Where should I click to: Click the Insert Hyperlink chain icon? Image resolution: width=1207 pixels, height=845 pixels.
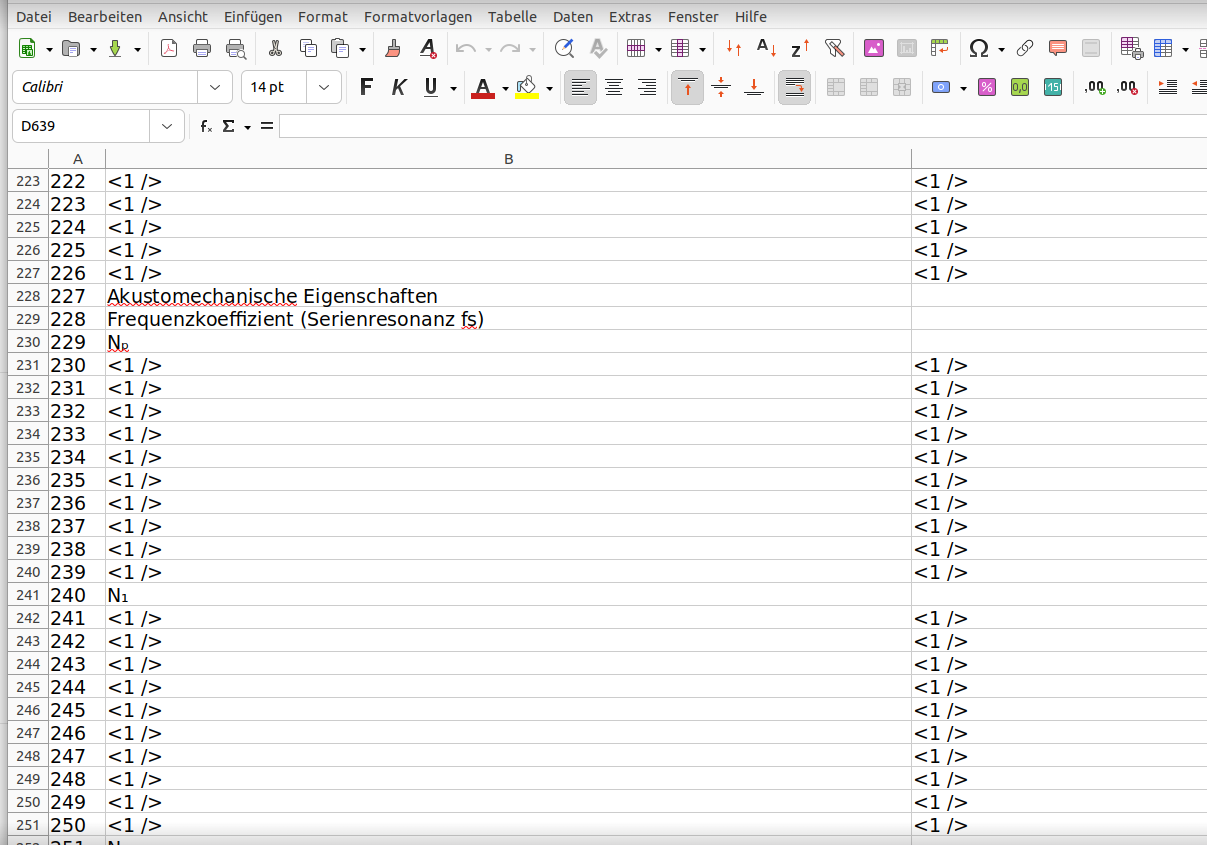[1025, 48]
